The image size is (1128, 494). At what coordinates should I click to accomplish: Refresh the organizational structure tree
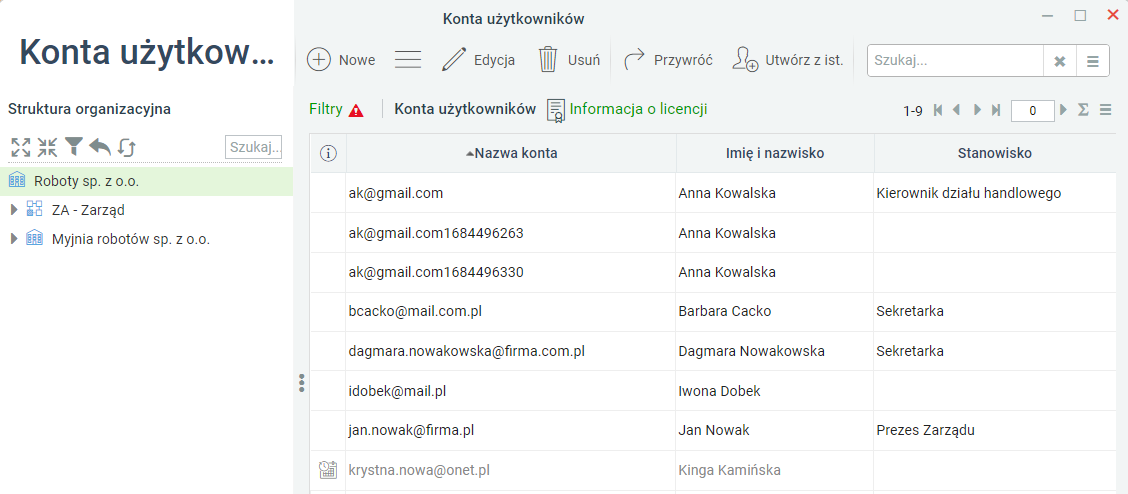pos(127,147)
